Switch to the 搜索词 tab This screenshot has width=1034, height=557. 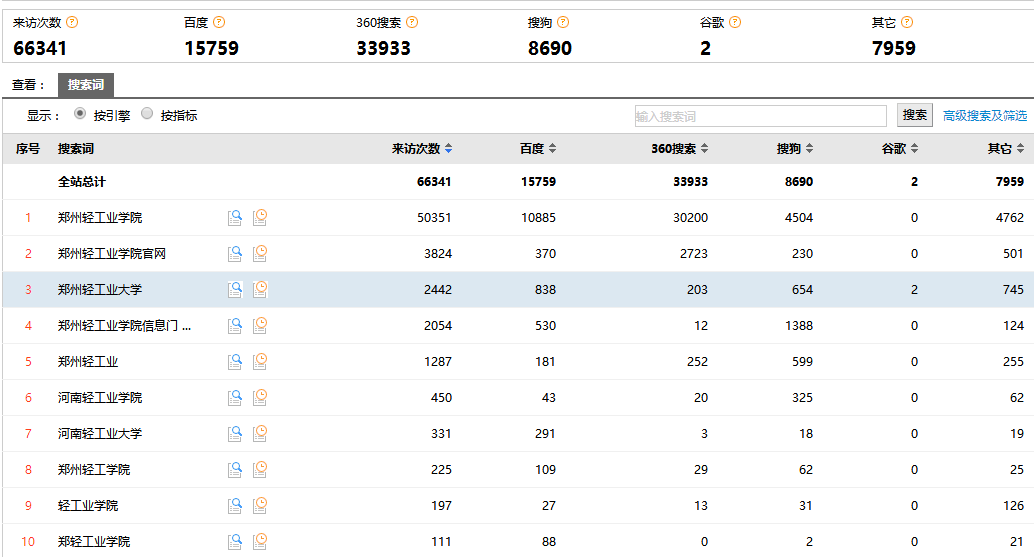[85, 85]
